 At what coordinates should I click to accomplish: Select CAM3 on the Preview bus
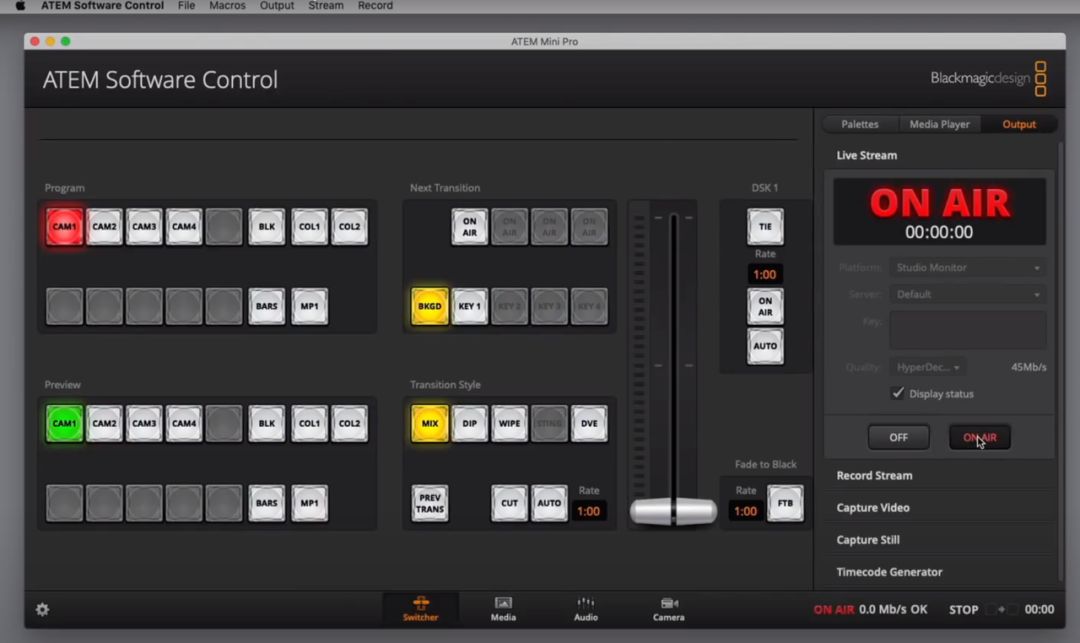pyautogui.click(x=144, y=423)
